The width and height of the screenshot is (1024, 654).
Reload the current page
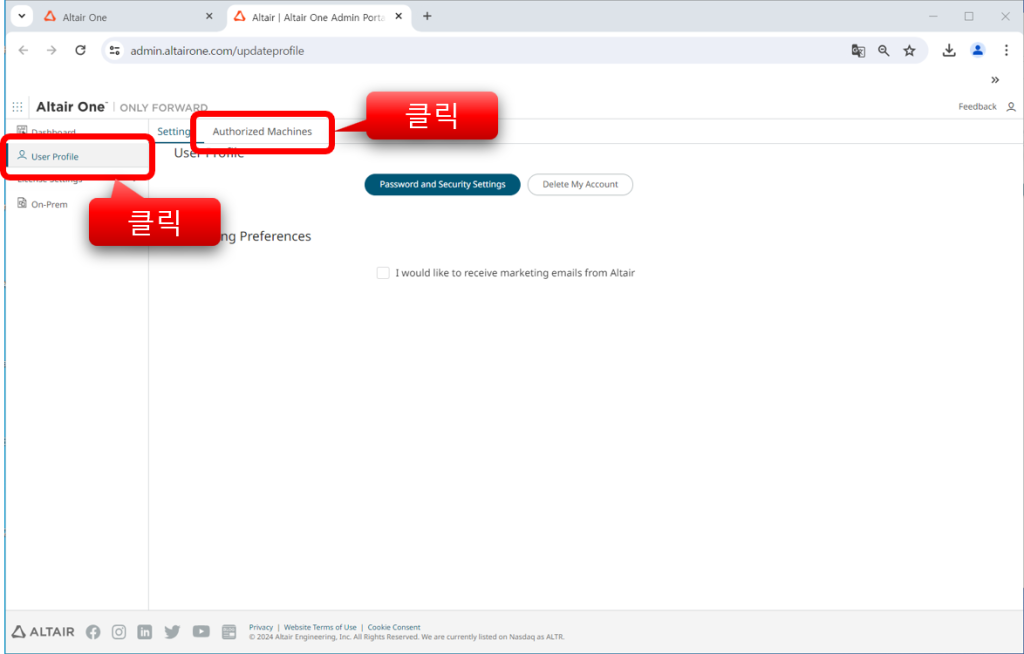80,50
